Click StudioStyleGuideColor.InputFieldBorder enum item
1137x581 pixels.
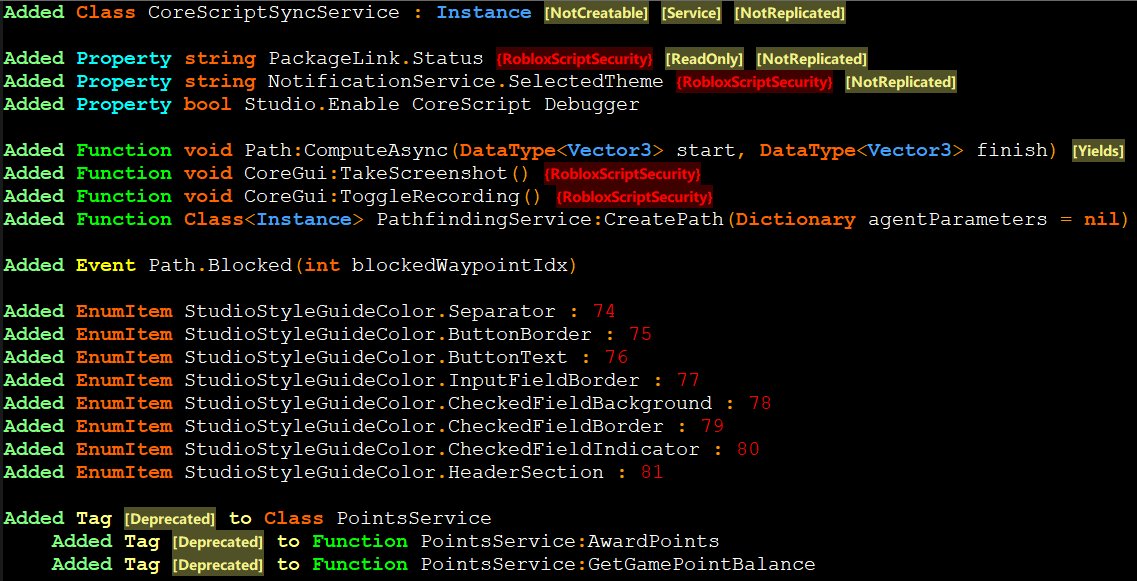click(412, 381)
